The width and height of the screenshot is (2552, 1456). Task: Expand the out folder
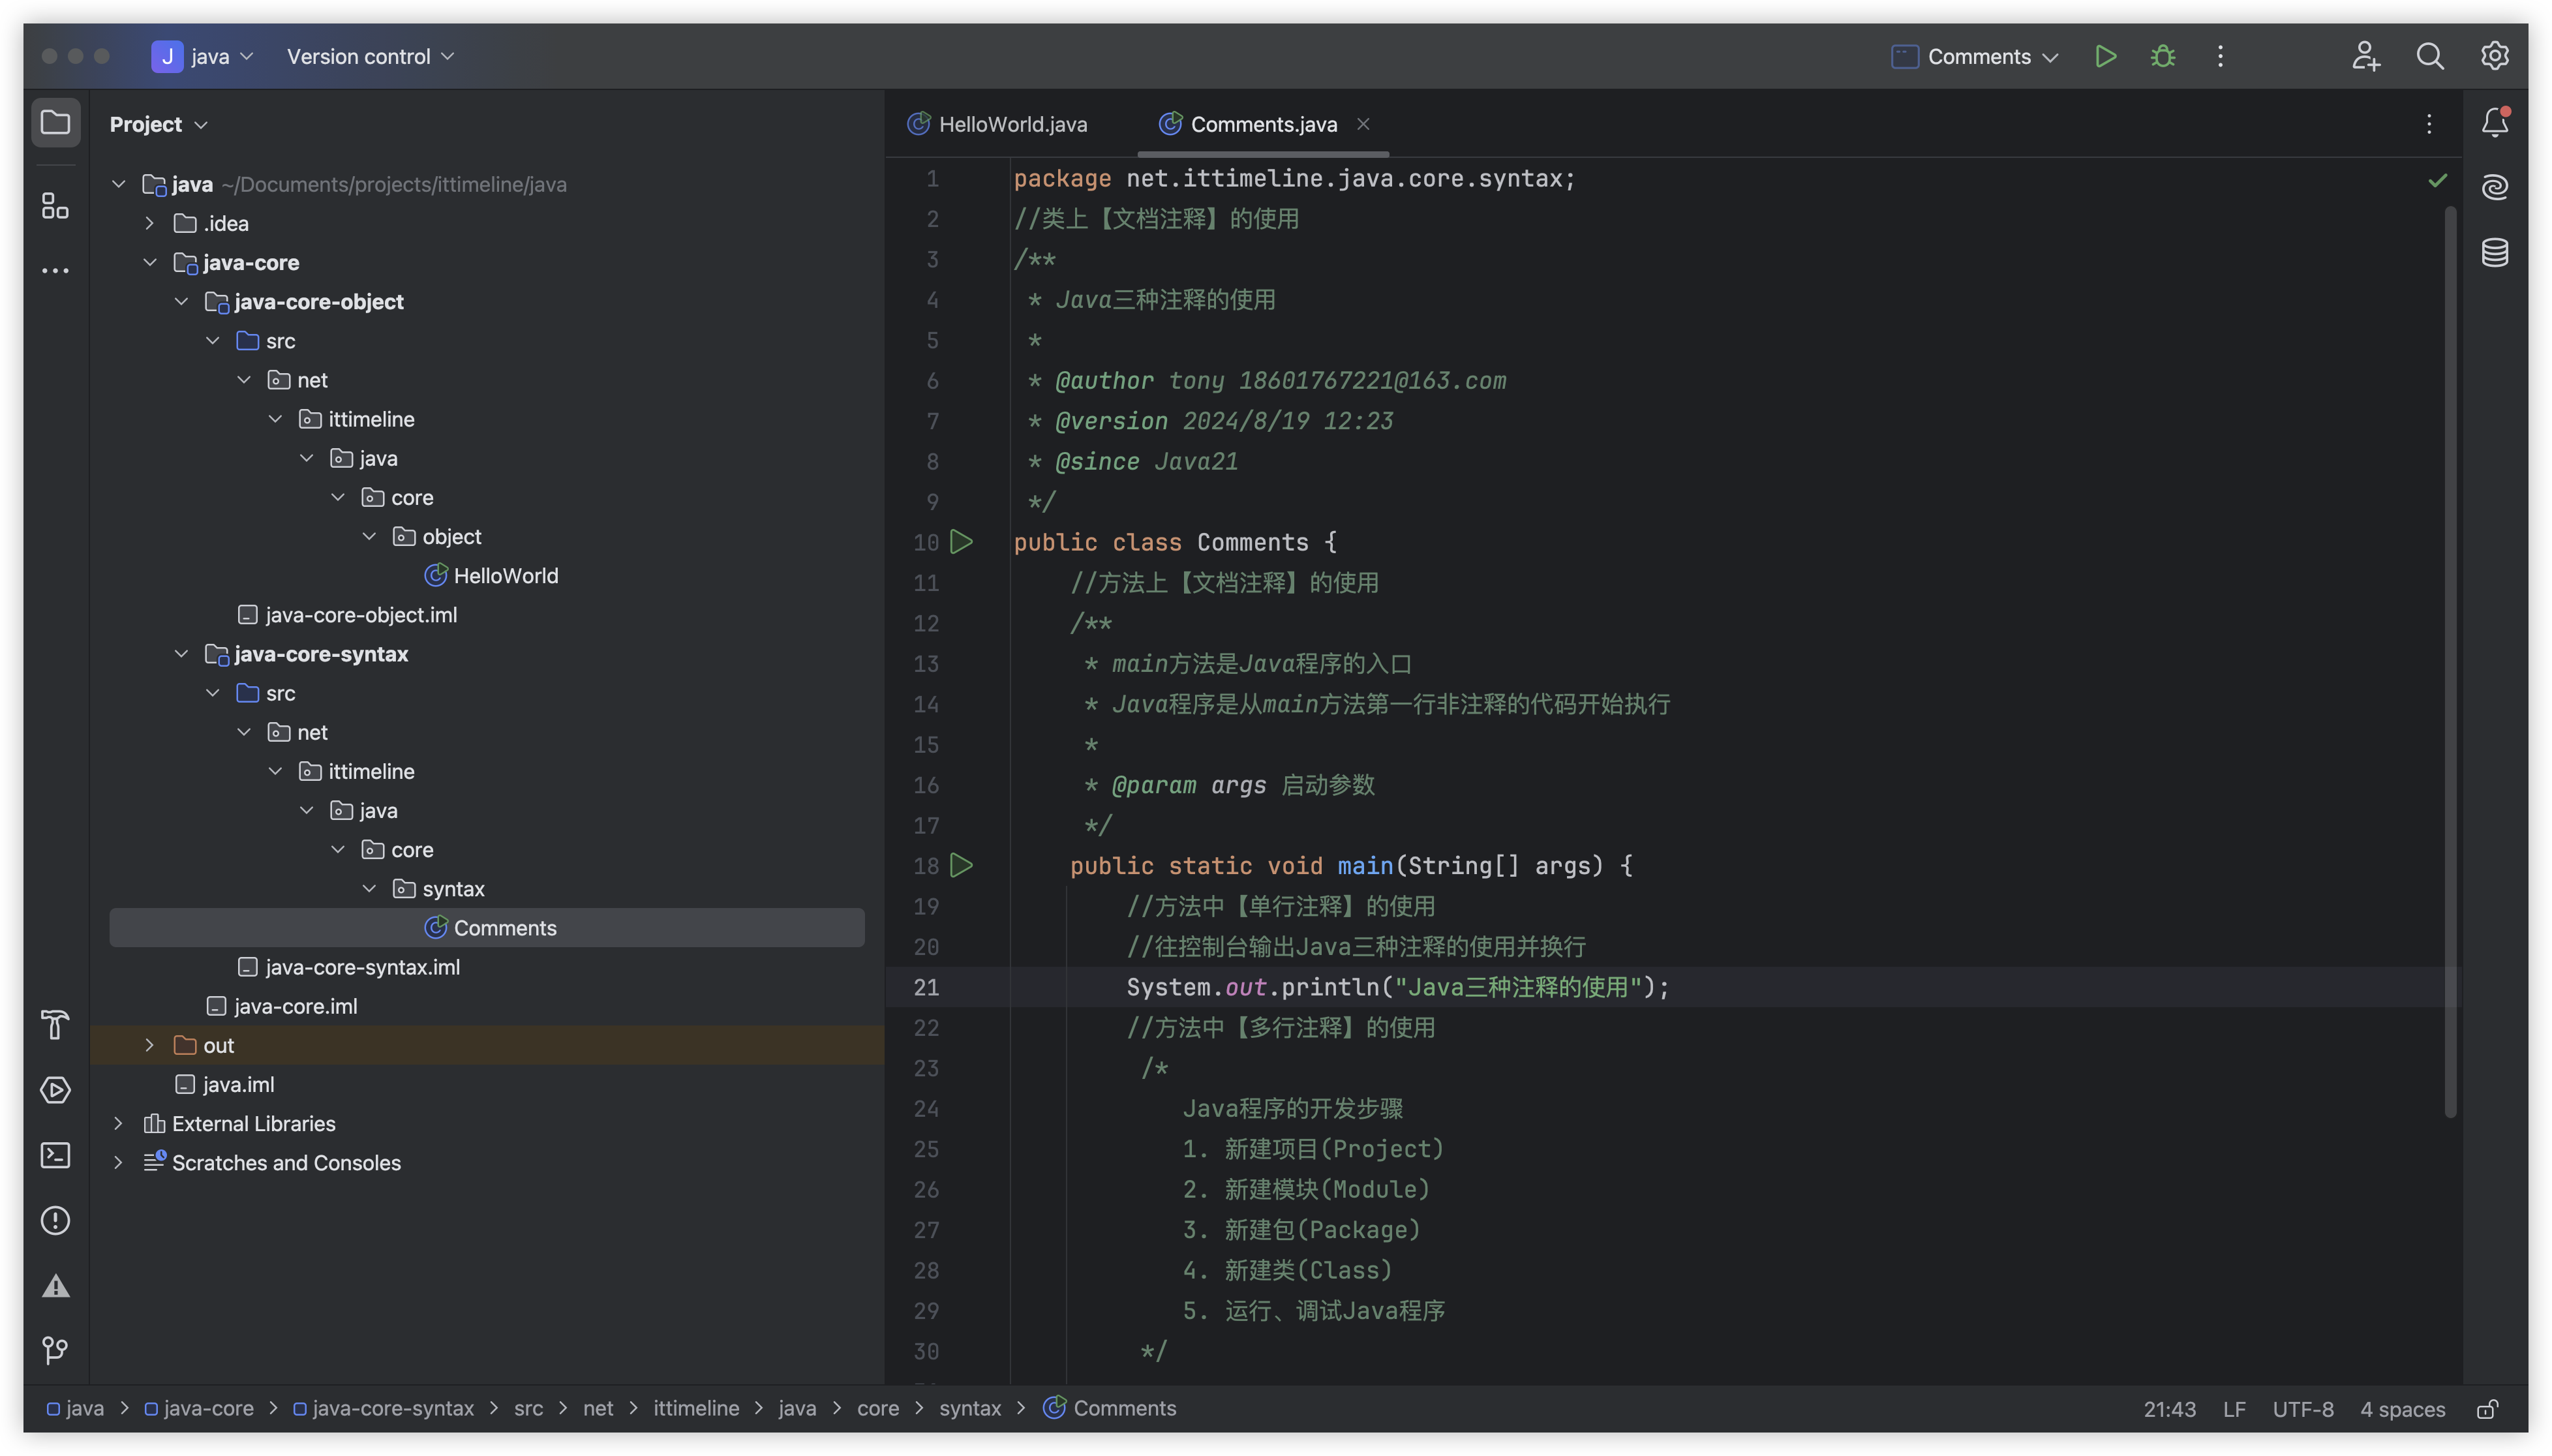click(149, 1045)
